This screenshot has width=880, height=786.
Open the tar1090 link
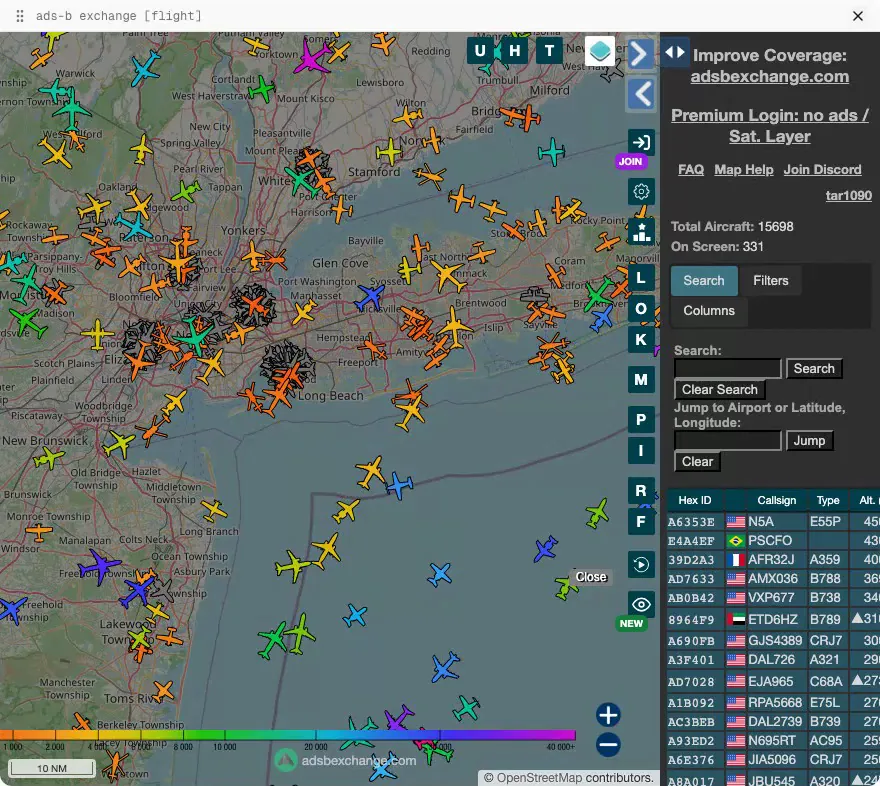click(849, 195)
